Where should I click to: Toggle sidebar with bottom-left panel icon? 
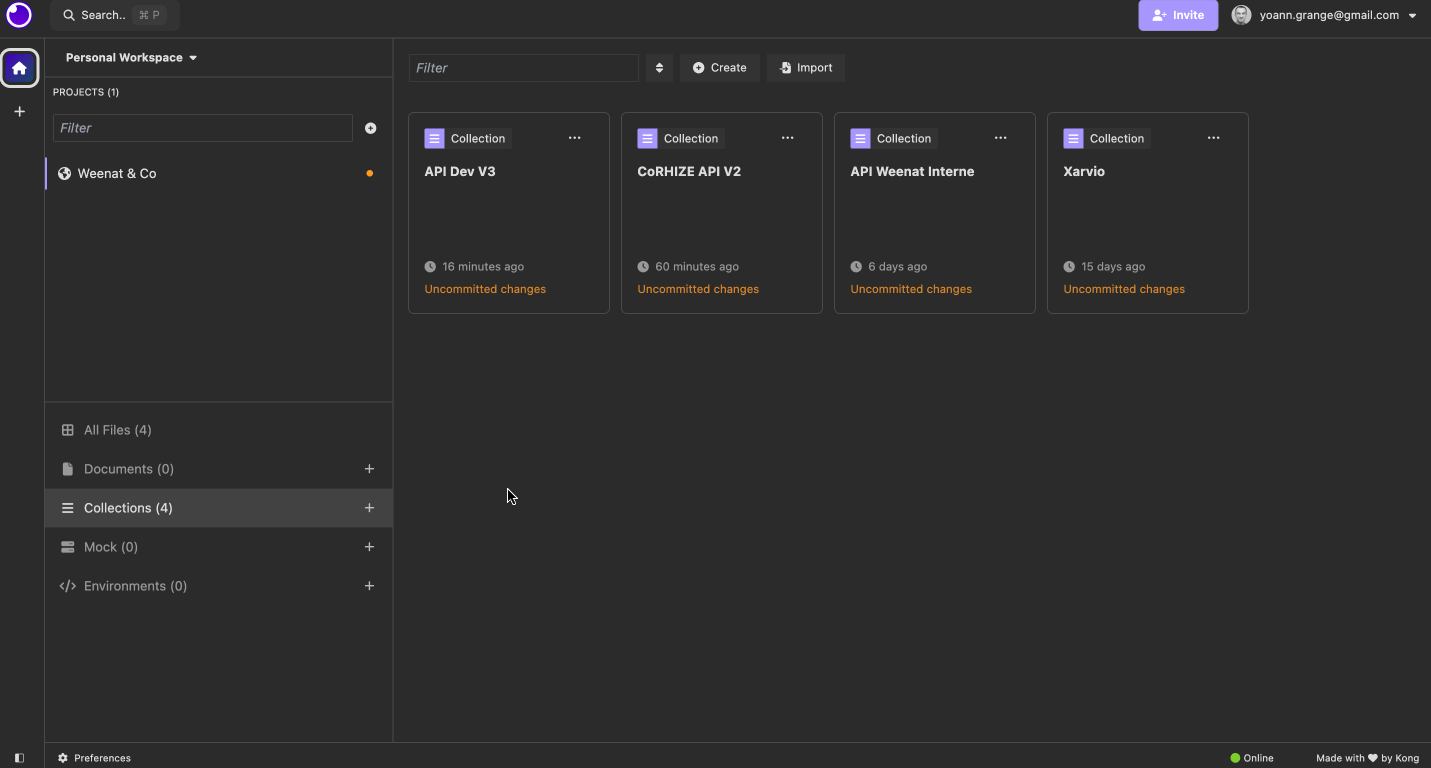tap(19, 758)
